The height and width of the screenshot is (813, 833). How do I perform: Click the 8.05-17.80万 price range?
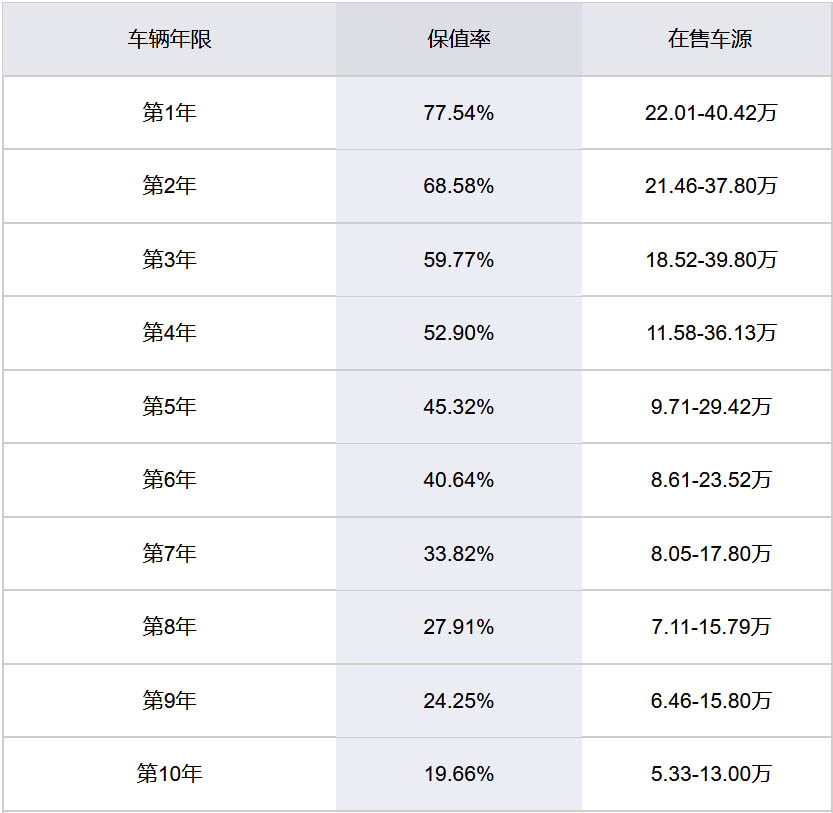coord(710,553)
